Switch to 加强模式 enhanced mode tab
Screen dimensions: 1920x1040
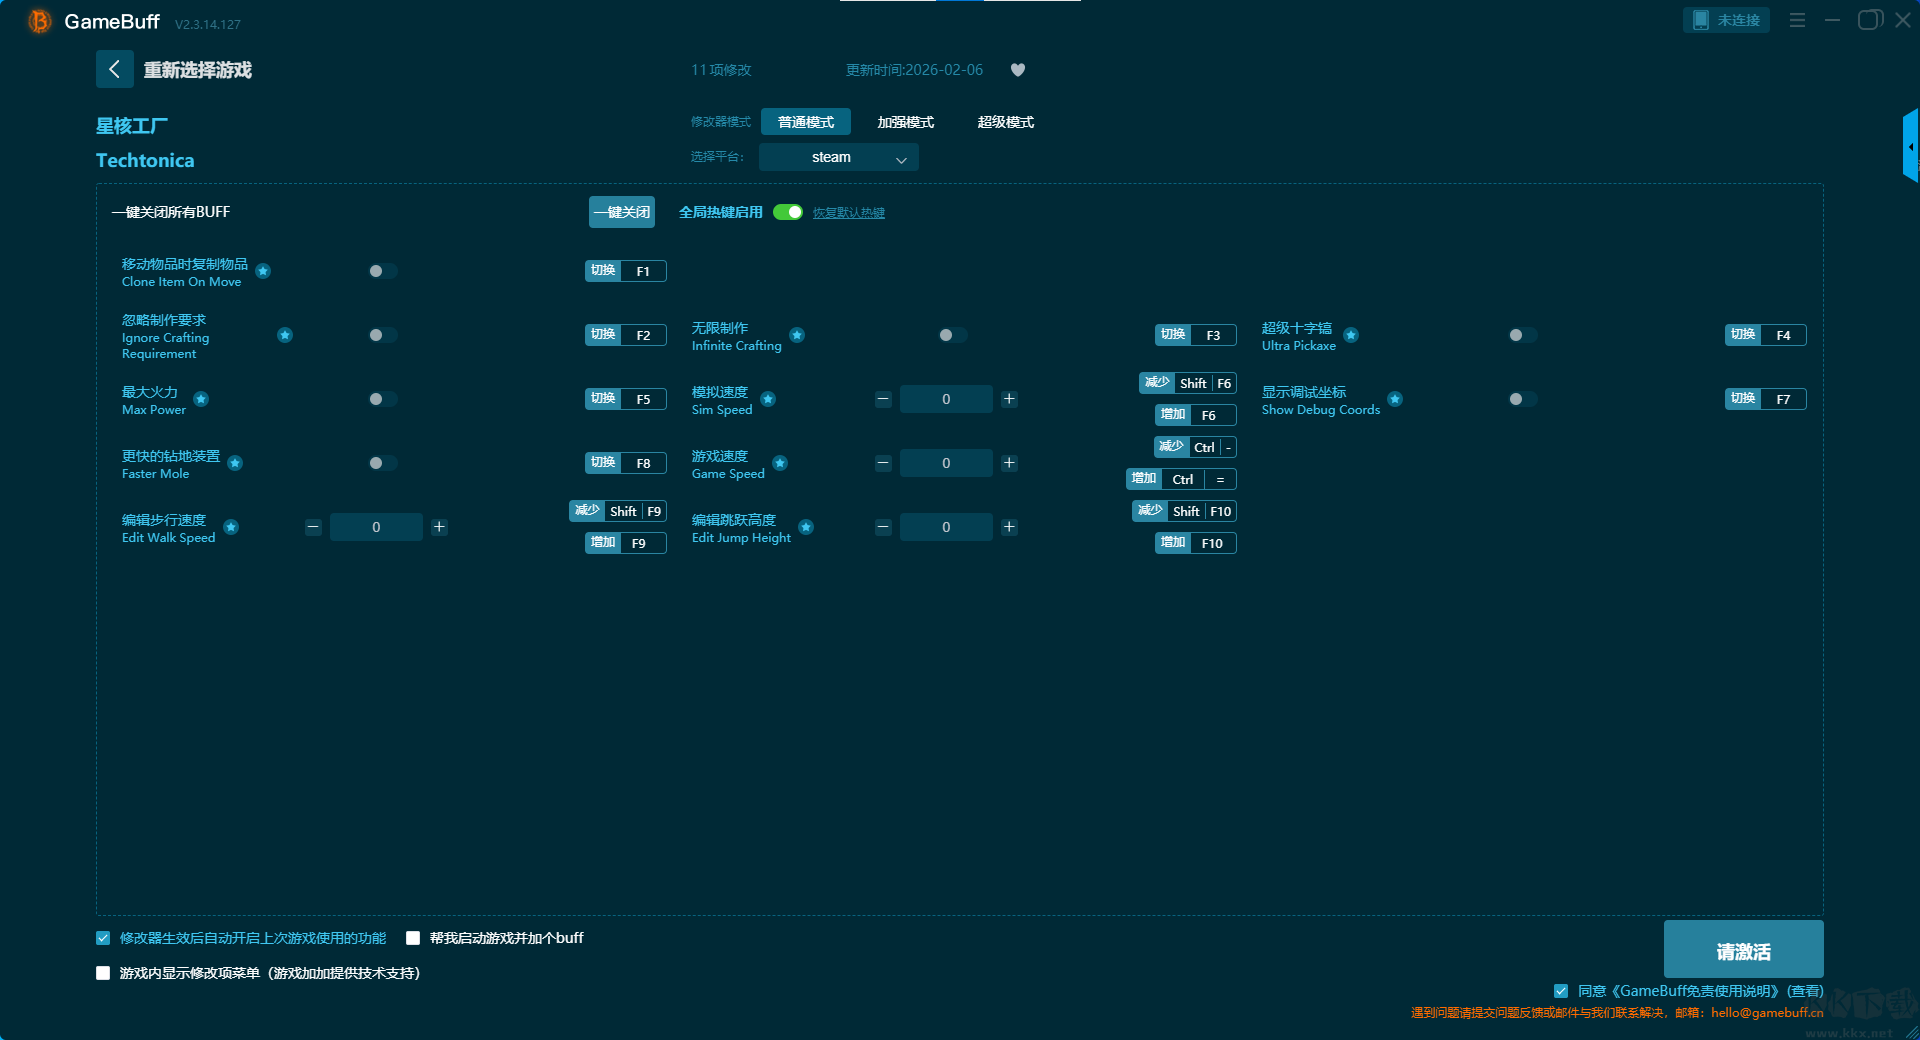[x=905, y=122]
